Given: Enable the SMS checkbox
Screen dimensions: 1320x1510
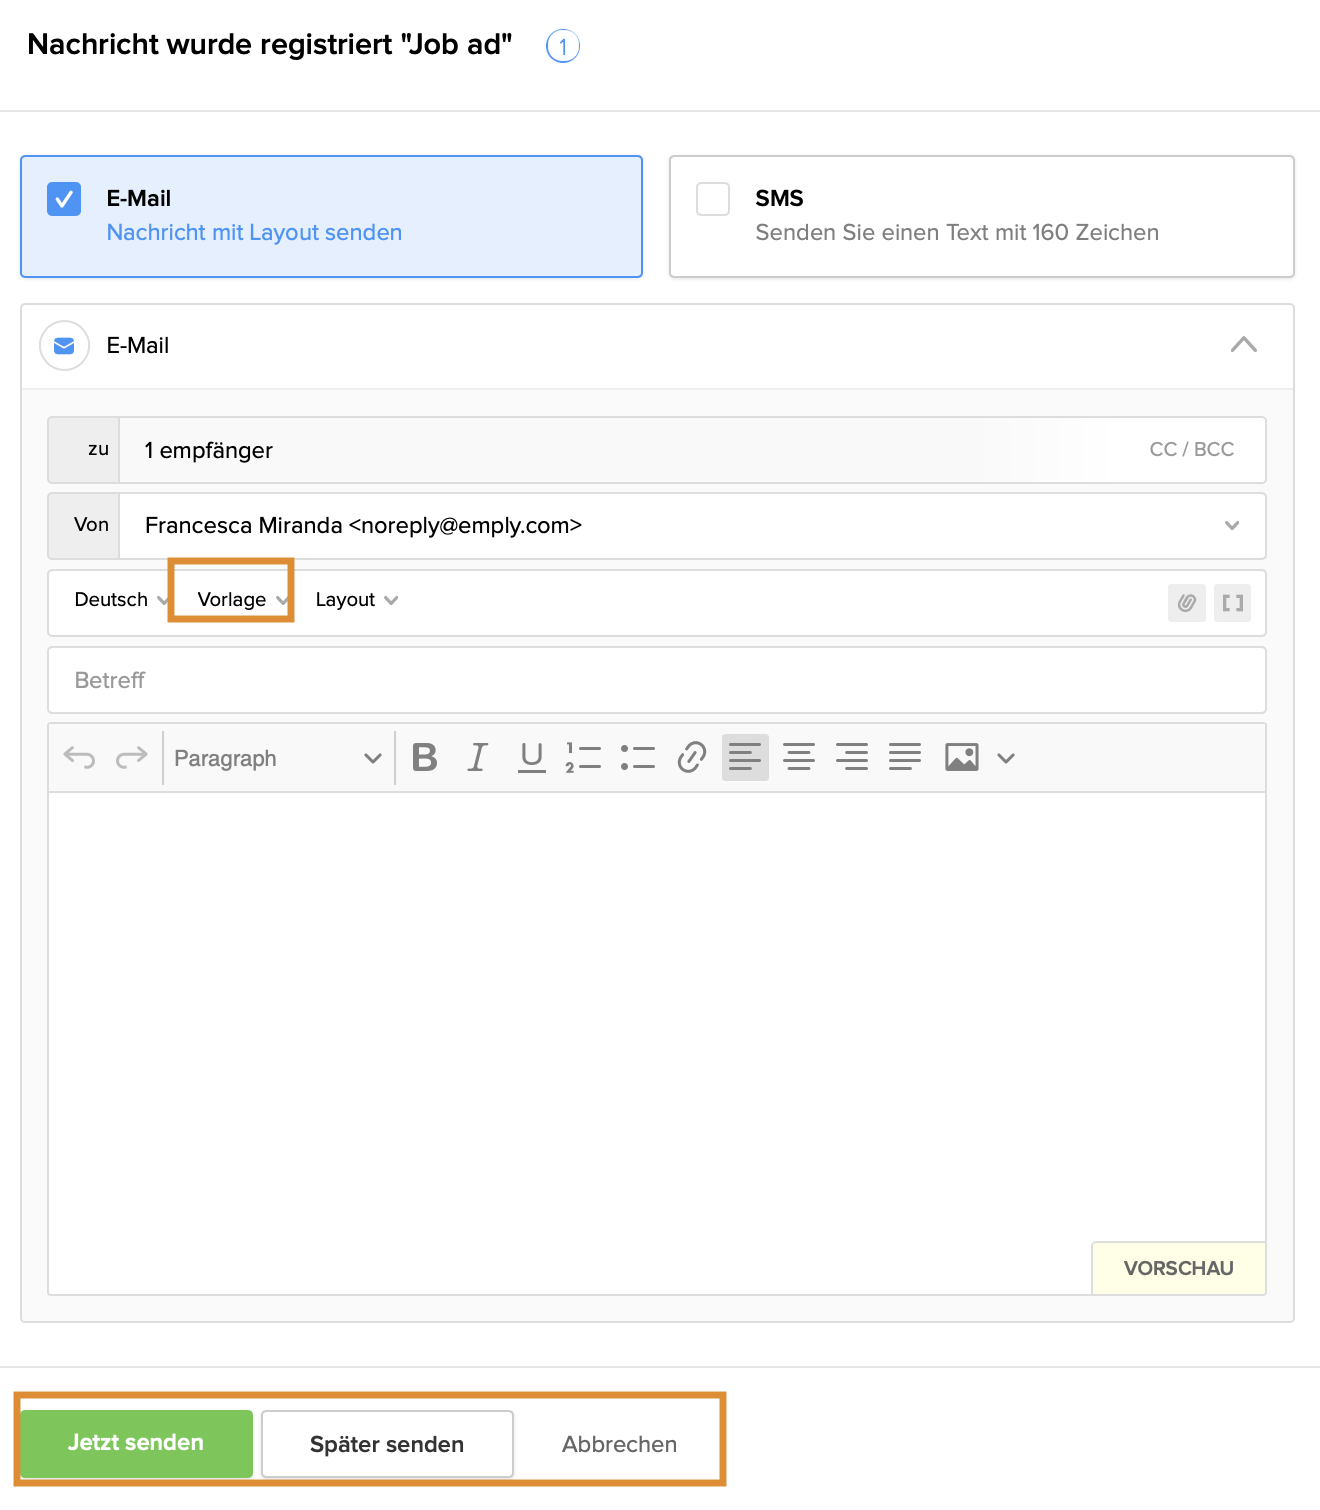Looking at the screenshot, I should (x=713, y=199).
